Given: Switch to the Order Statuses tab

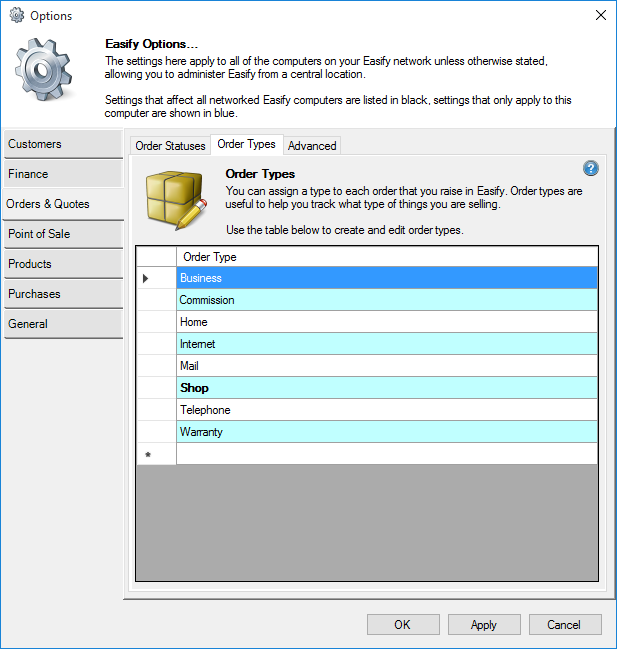Looking at the screenshot, I should click(170, 146).
